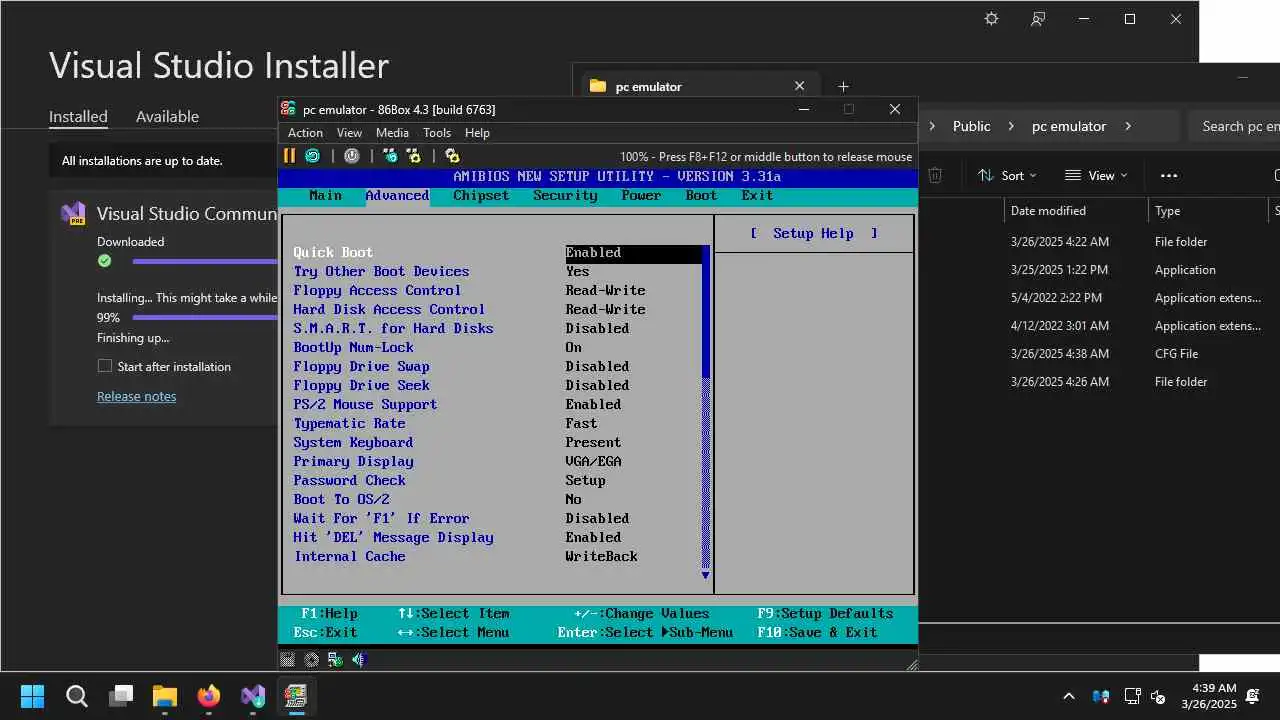Select the Main BIOS menu tab
This screenshot has width=1280, height=720.
(325, 195)
